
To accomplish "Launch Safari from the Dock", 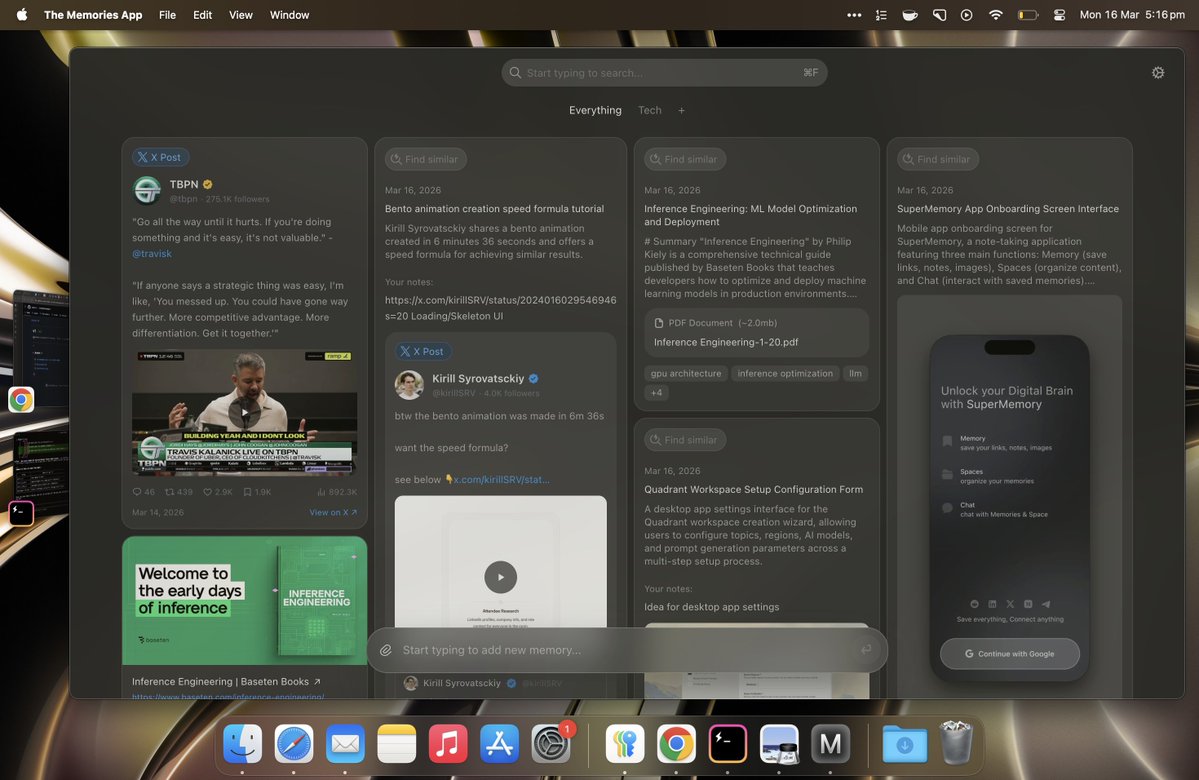I will click(x=294, y=743).
